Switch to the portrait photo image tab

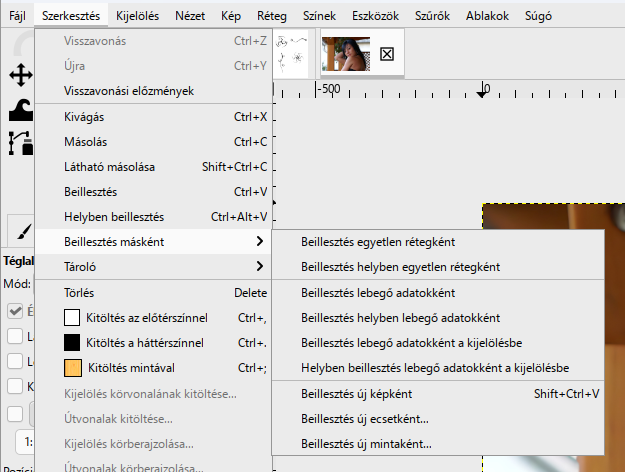point(346,54)
